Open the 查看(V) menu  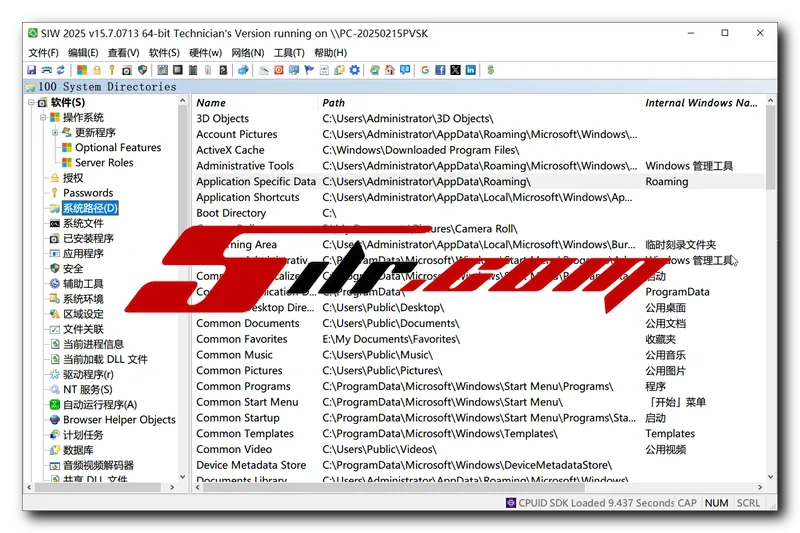123,53
